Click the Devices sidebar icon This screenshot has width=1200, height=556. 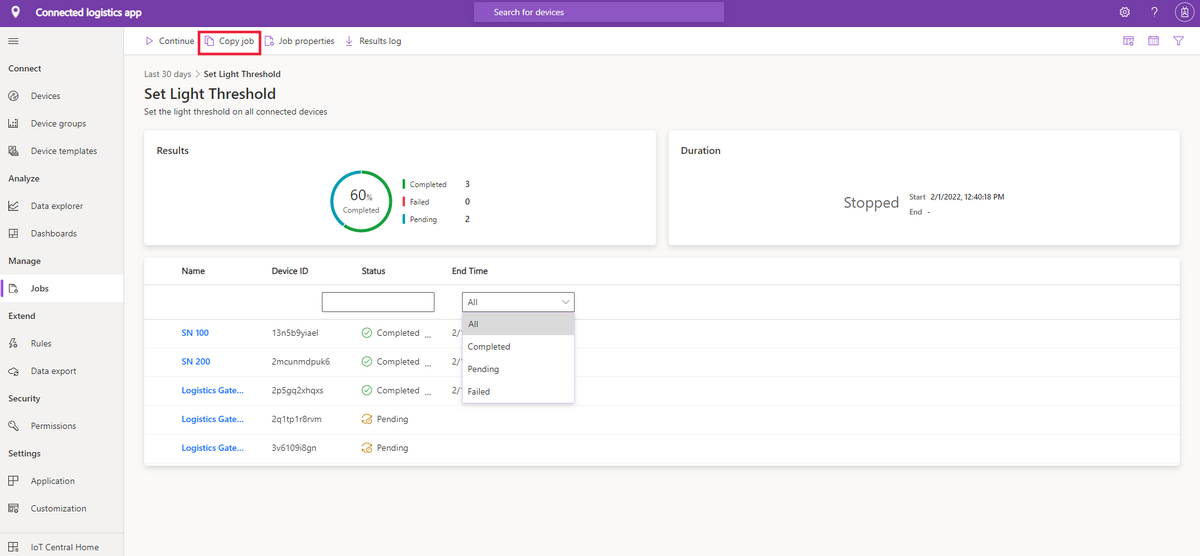[14, 96]
